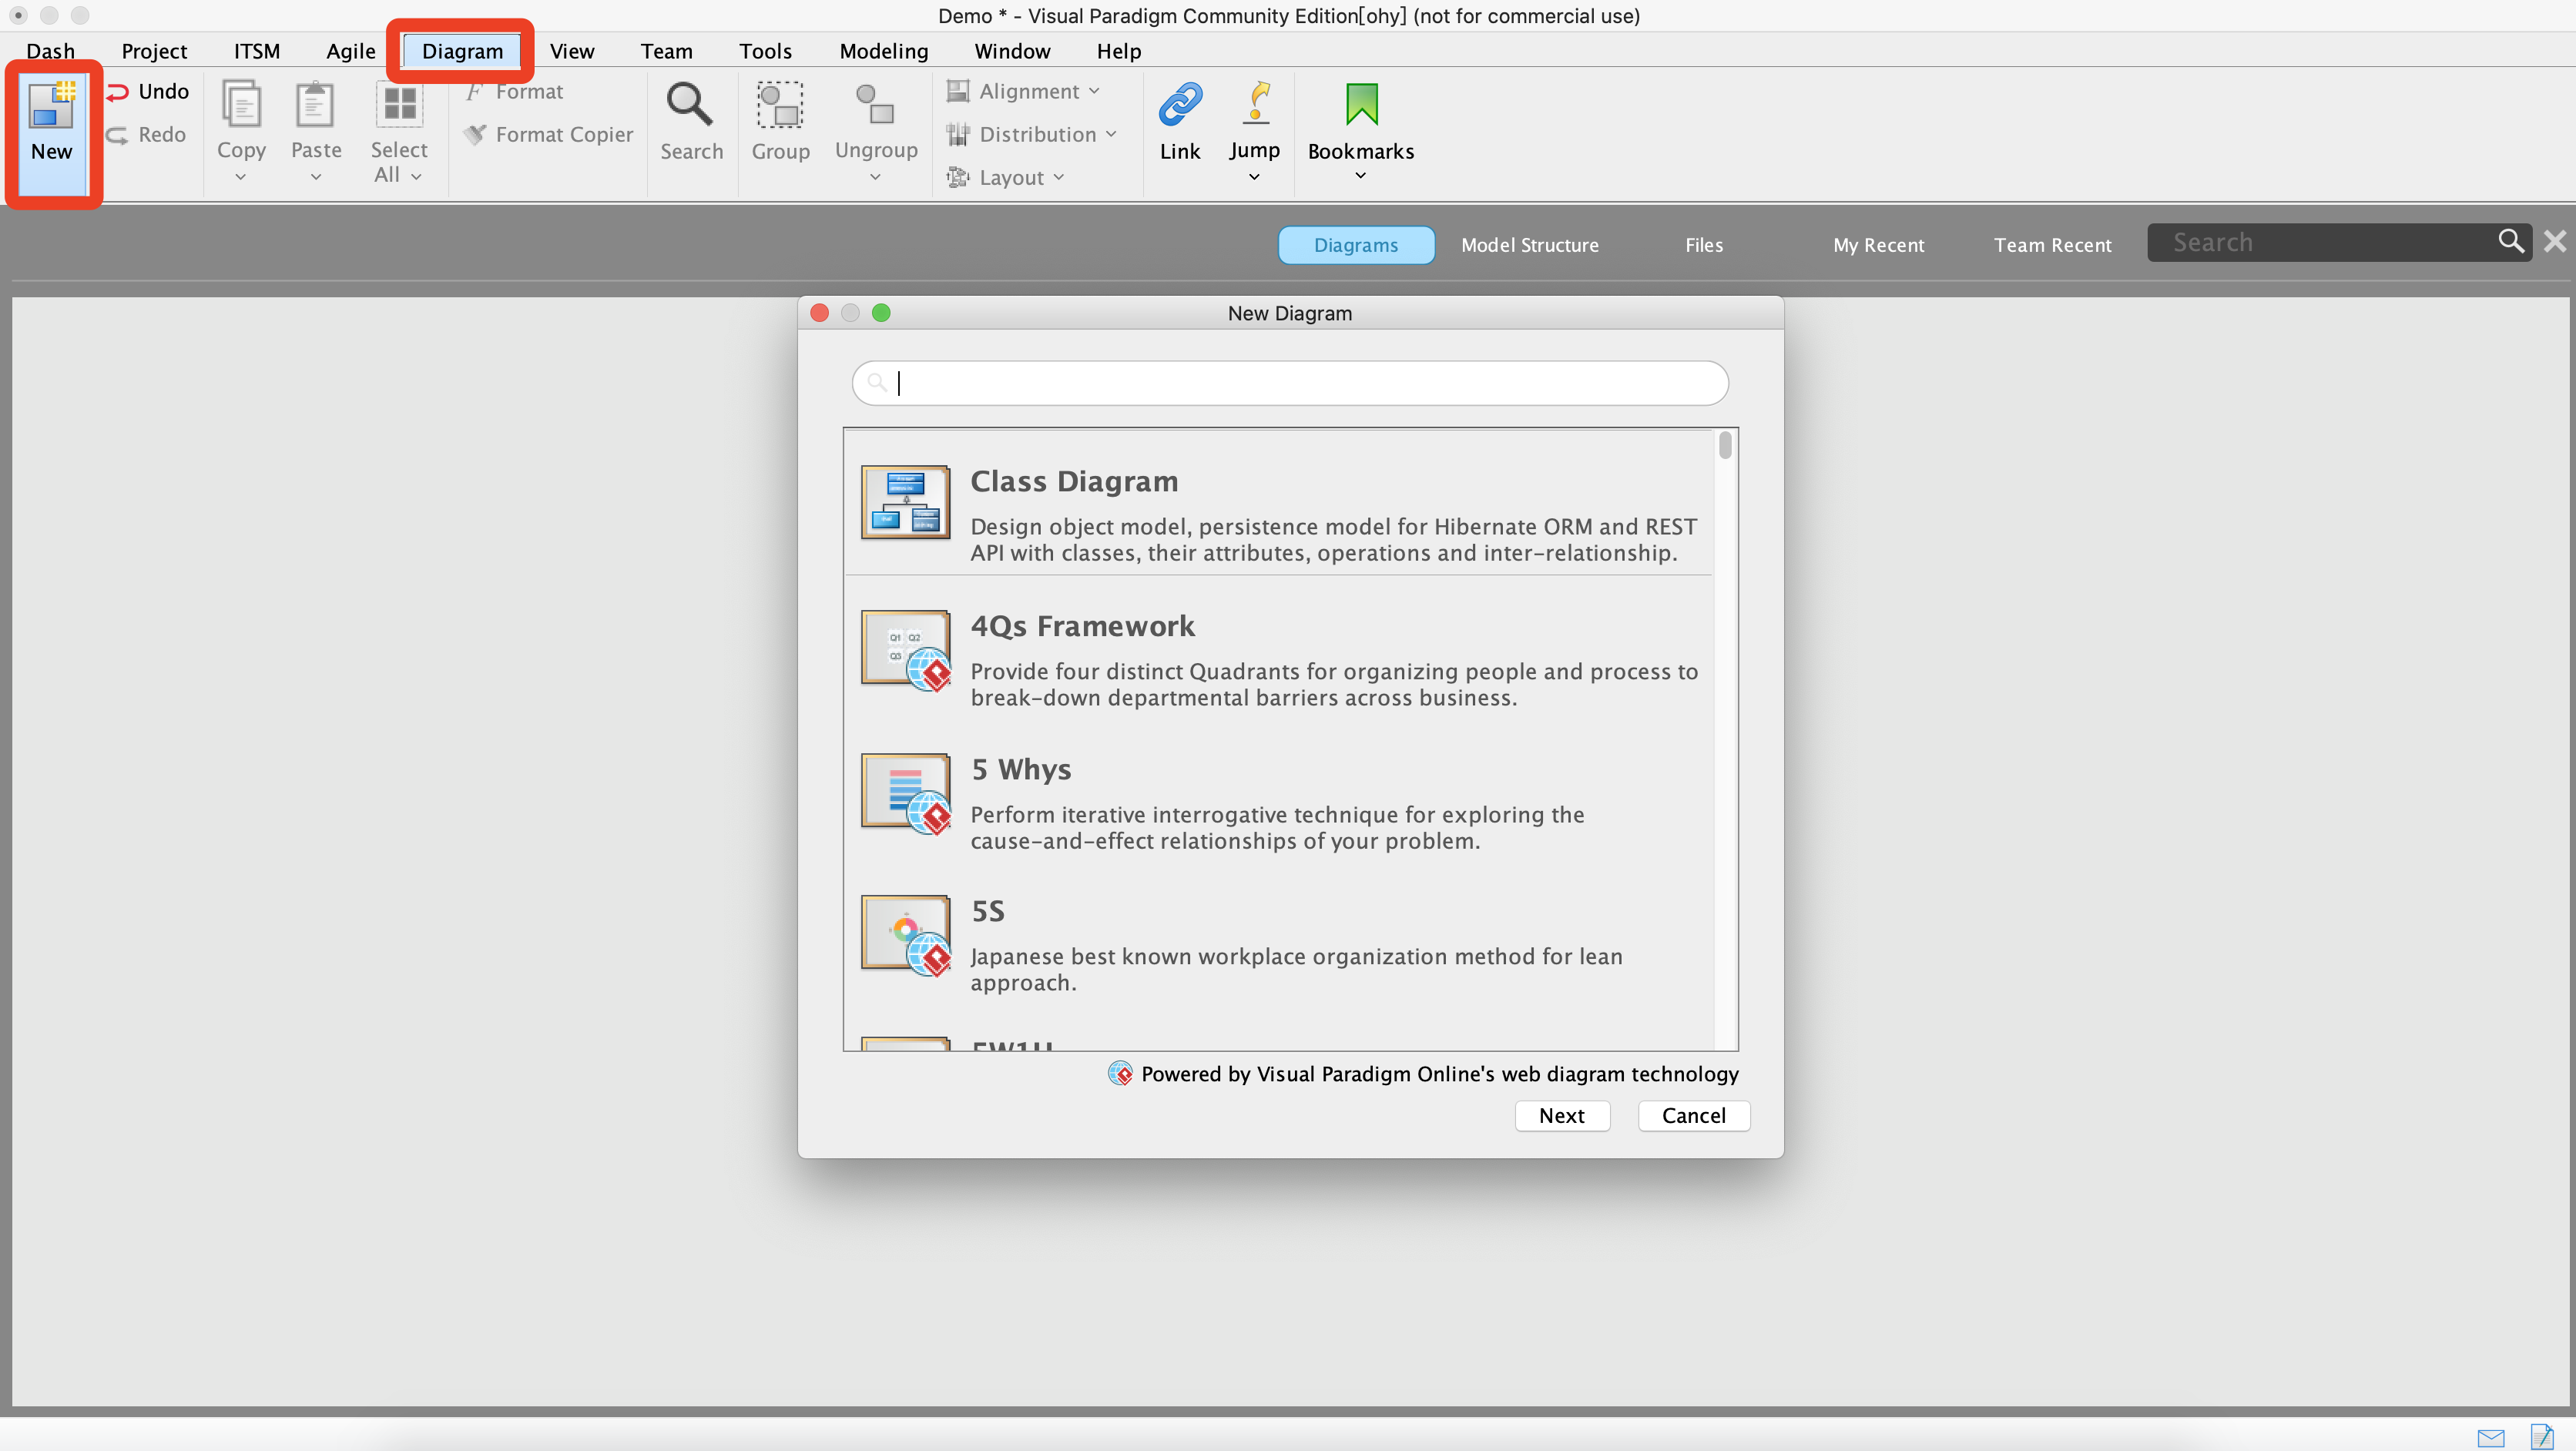Viewport: 2576px width, 1451px height.
Task: Click the New Diagram dialog green zoom button
Action: (x=881, y=313)
